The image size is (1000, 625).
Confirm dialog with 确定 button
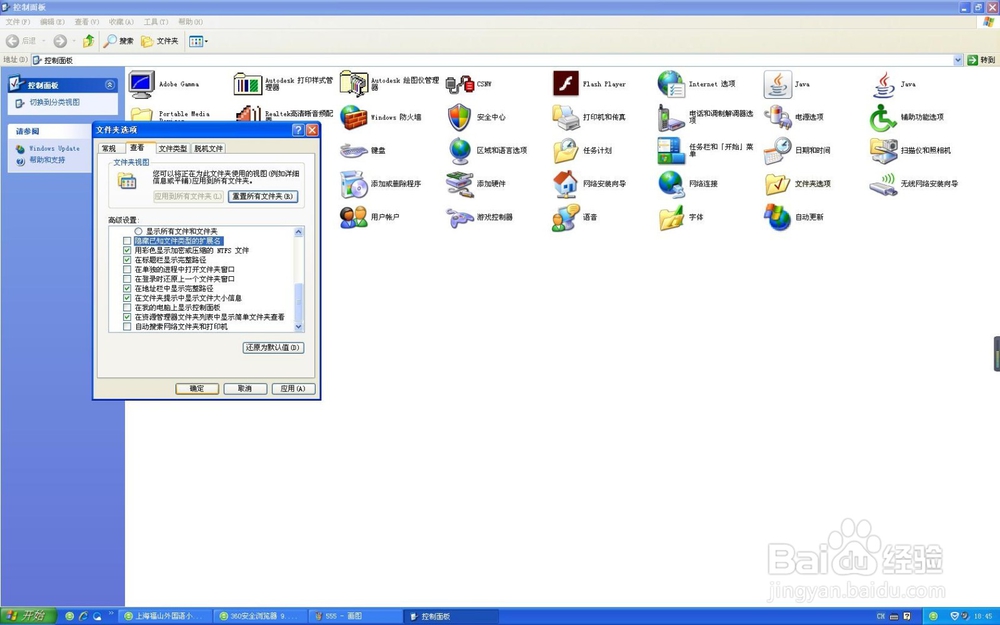(197, 388)
